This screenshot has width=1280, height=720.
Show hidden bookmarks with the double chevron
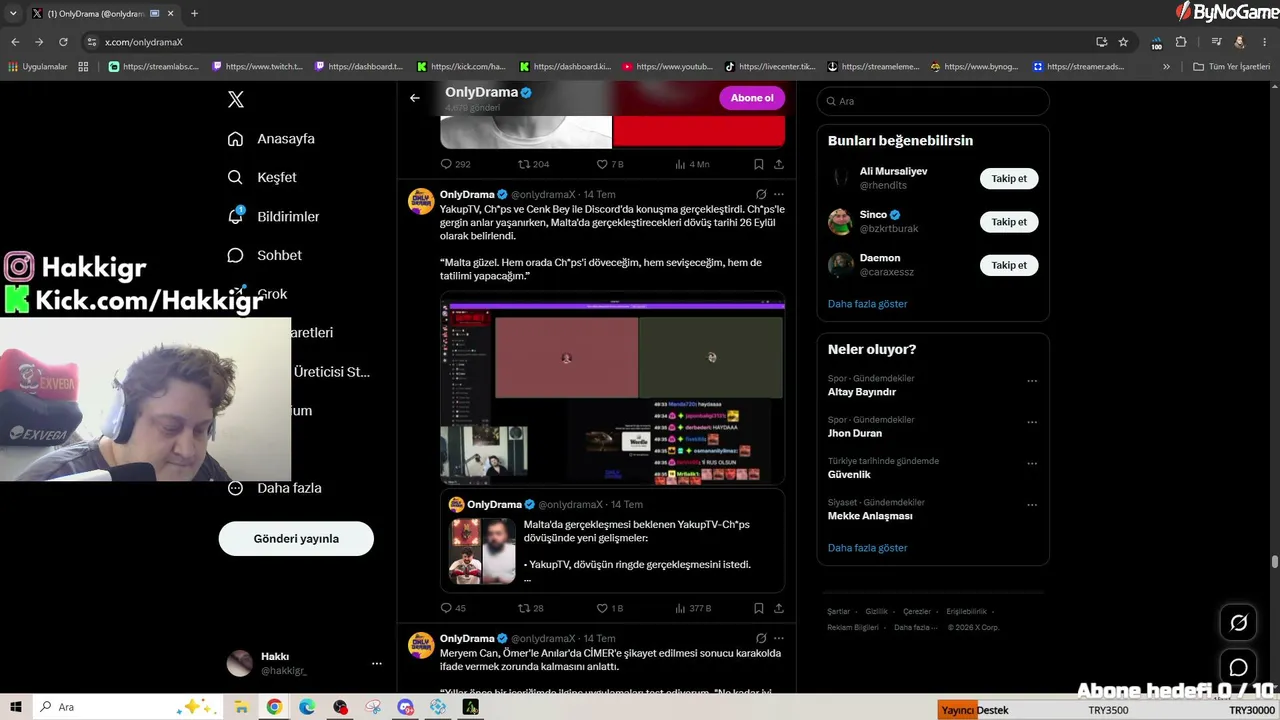(x=1166, y=67)
